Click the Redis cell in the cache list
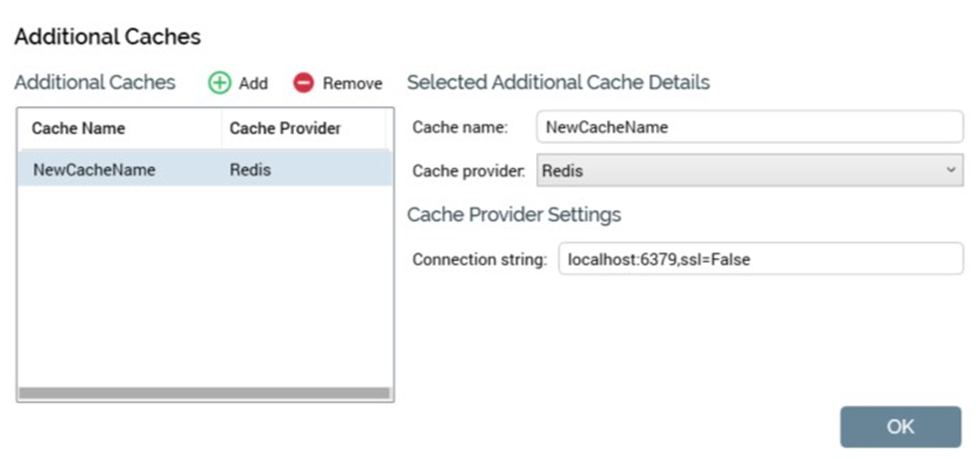The image size is (976, 459). [250, 170]
